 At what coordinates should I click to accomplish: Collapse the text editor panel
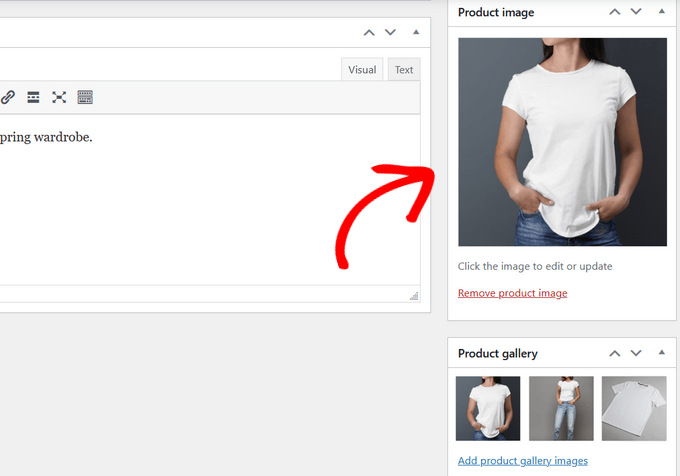pyautogui.click(x=415, y=33)
